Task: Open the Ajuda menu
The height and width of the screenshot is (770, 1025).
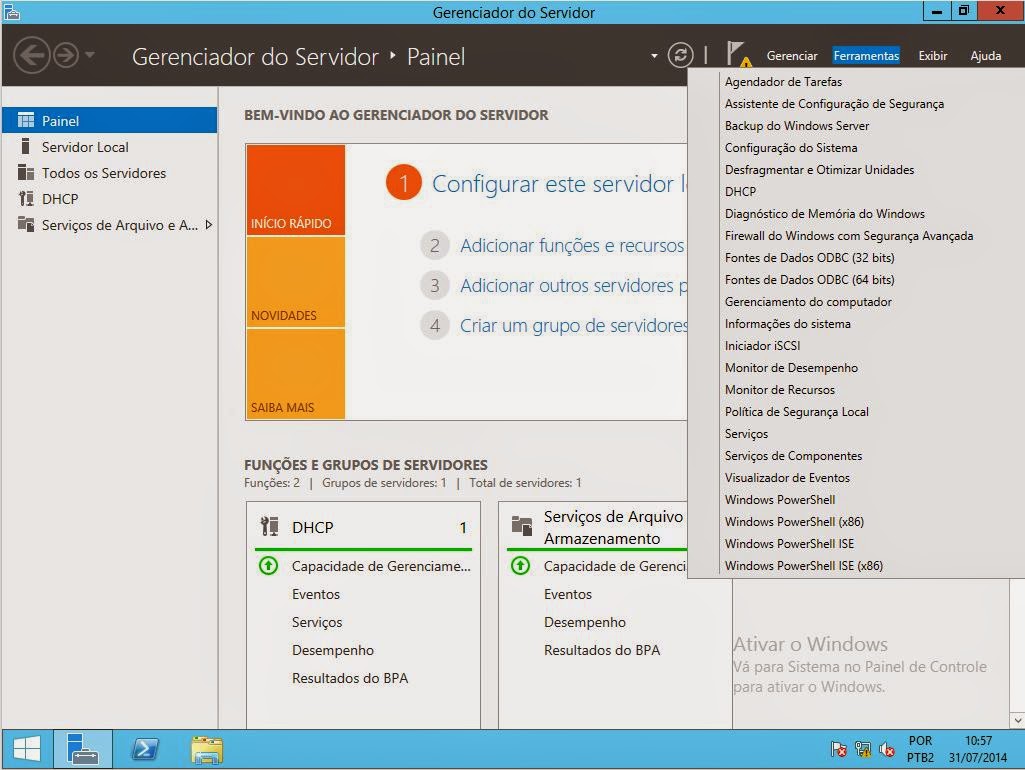Action: [985, 56]
